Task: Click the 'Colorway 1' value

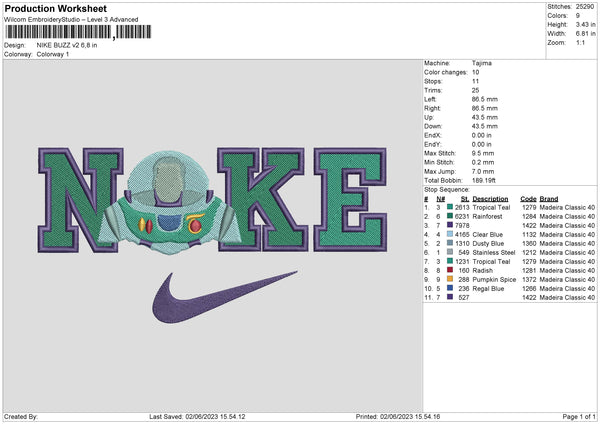Action: tap(53, 54)
